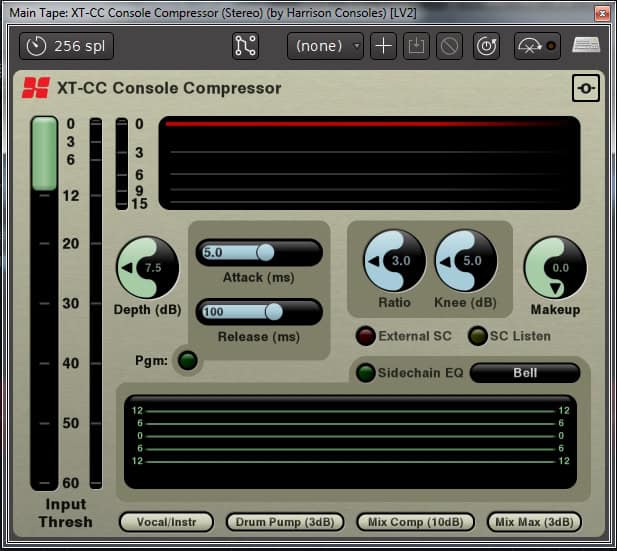
Task: Toggle the External SC indicator
Action: [x=366, y=336]
